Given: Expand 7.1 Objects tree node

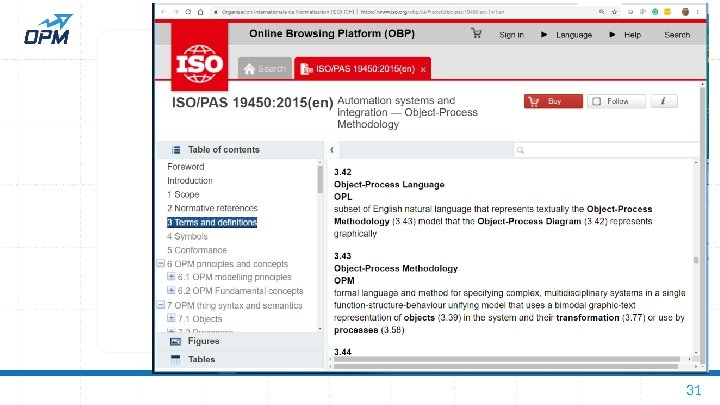Looking at the screenshot, I should coord(171,318).
